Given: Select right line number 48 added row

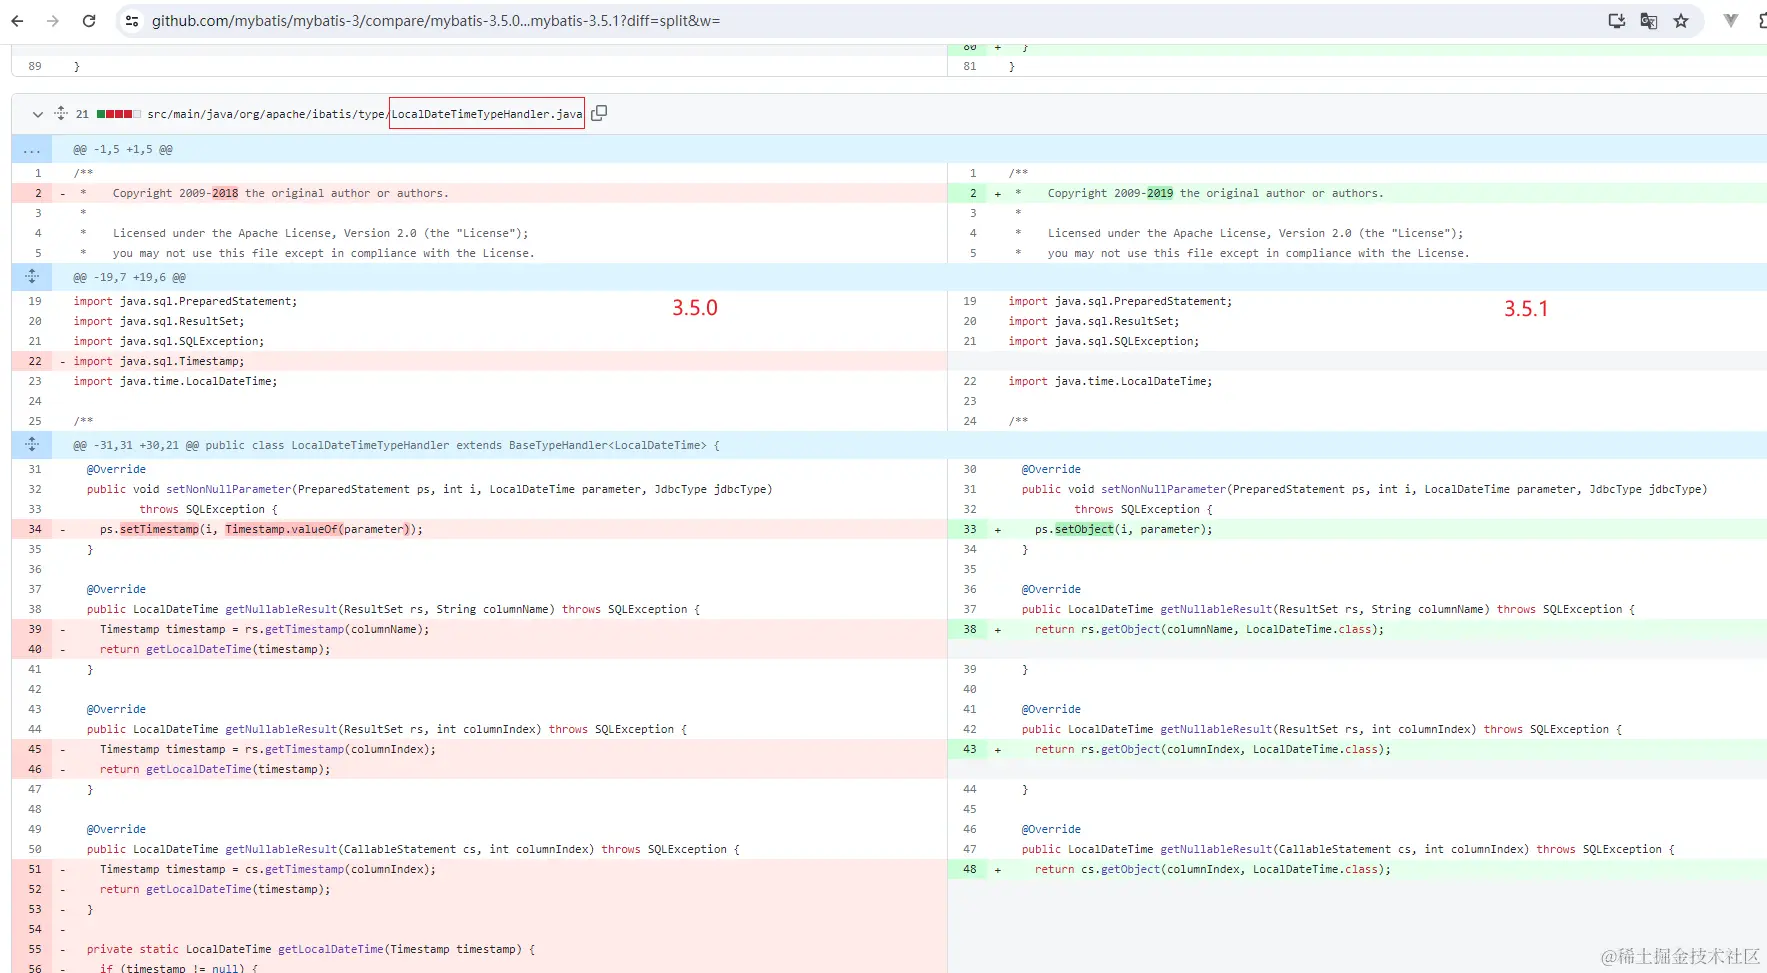Looking at the screenshot, I should 970,869.
